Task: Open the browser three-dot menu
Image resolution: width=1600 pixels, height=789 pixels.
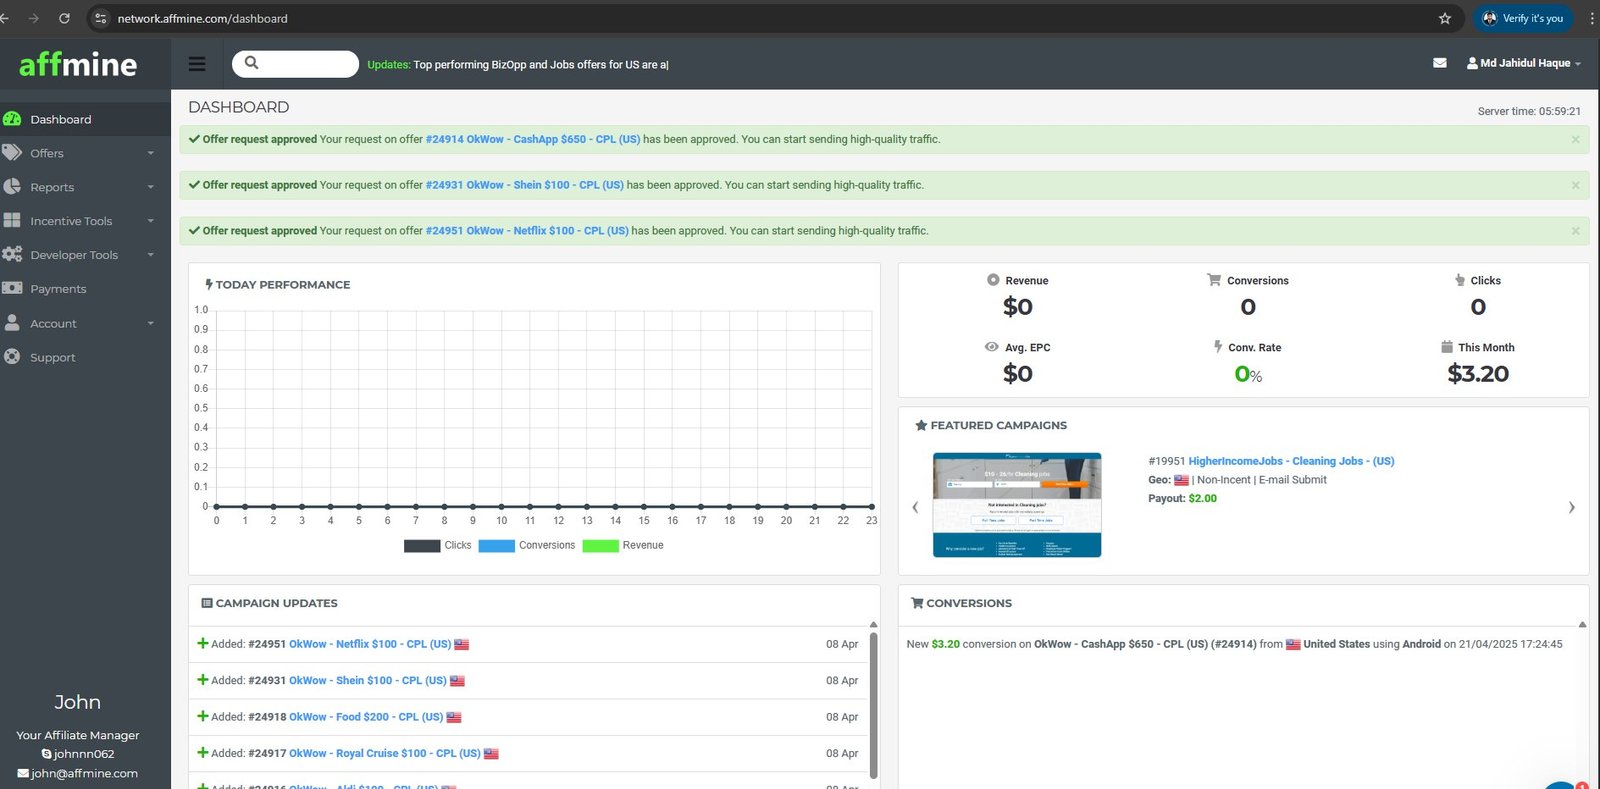Action: coord(1591,18)
